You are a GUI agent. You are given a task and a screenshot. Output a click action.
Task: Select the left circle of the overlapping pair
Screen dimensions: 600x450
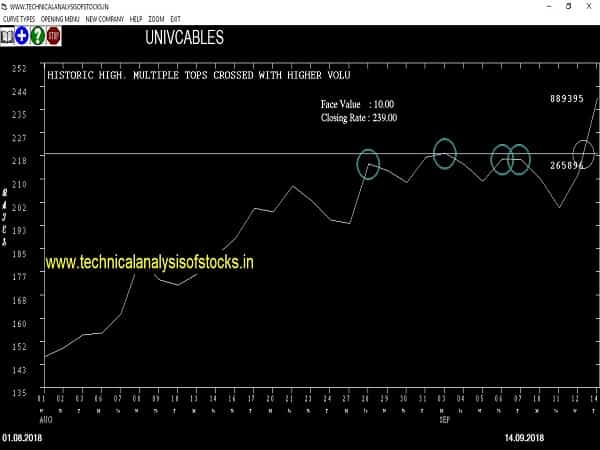click(x=502, y=159)
